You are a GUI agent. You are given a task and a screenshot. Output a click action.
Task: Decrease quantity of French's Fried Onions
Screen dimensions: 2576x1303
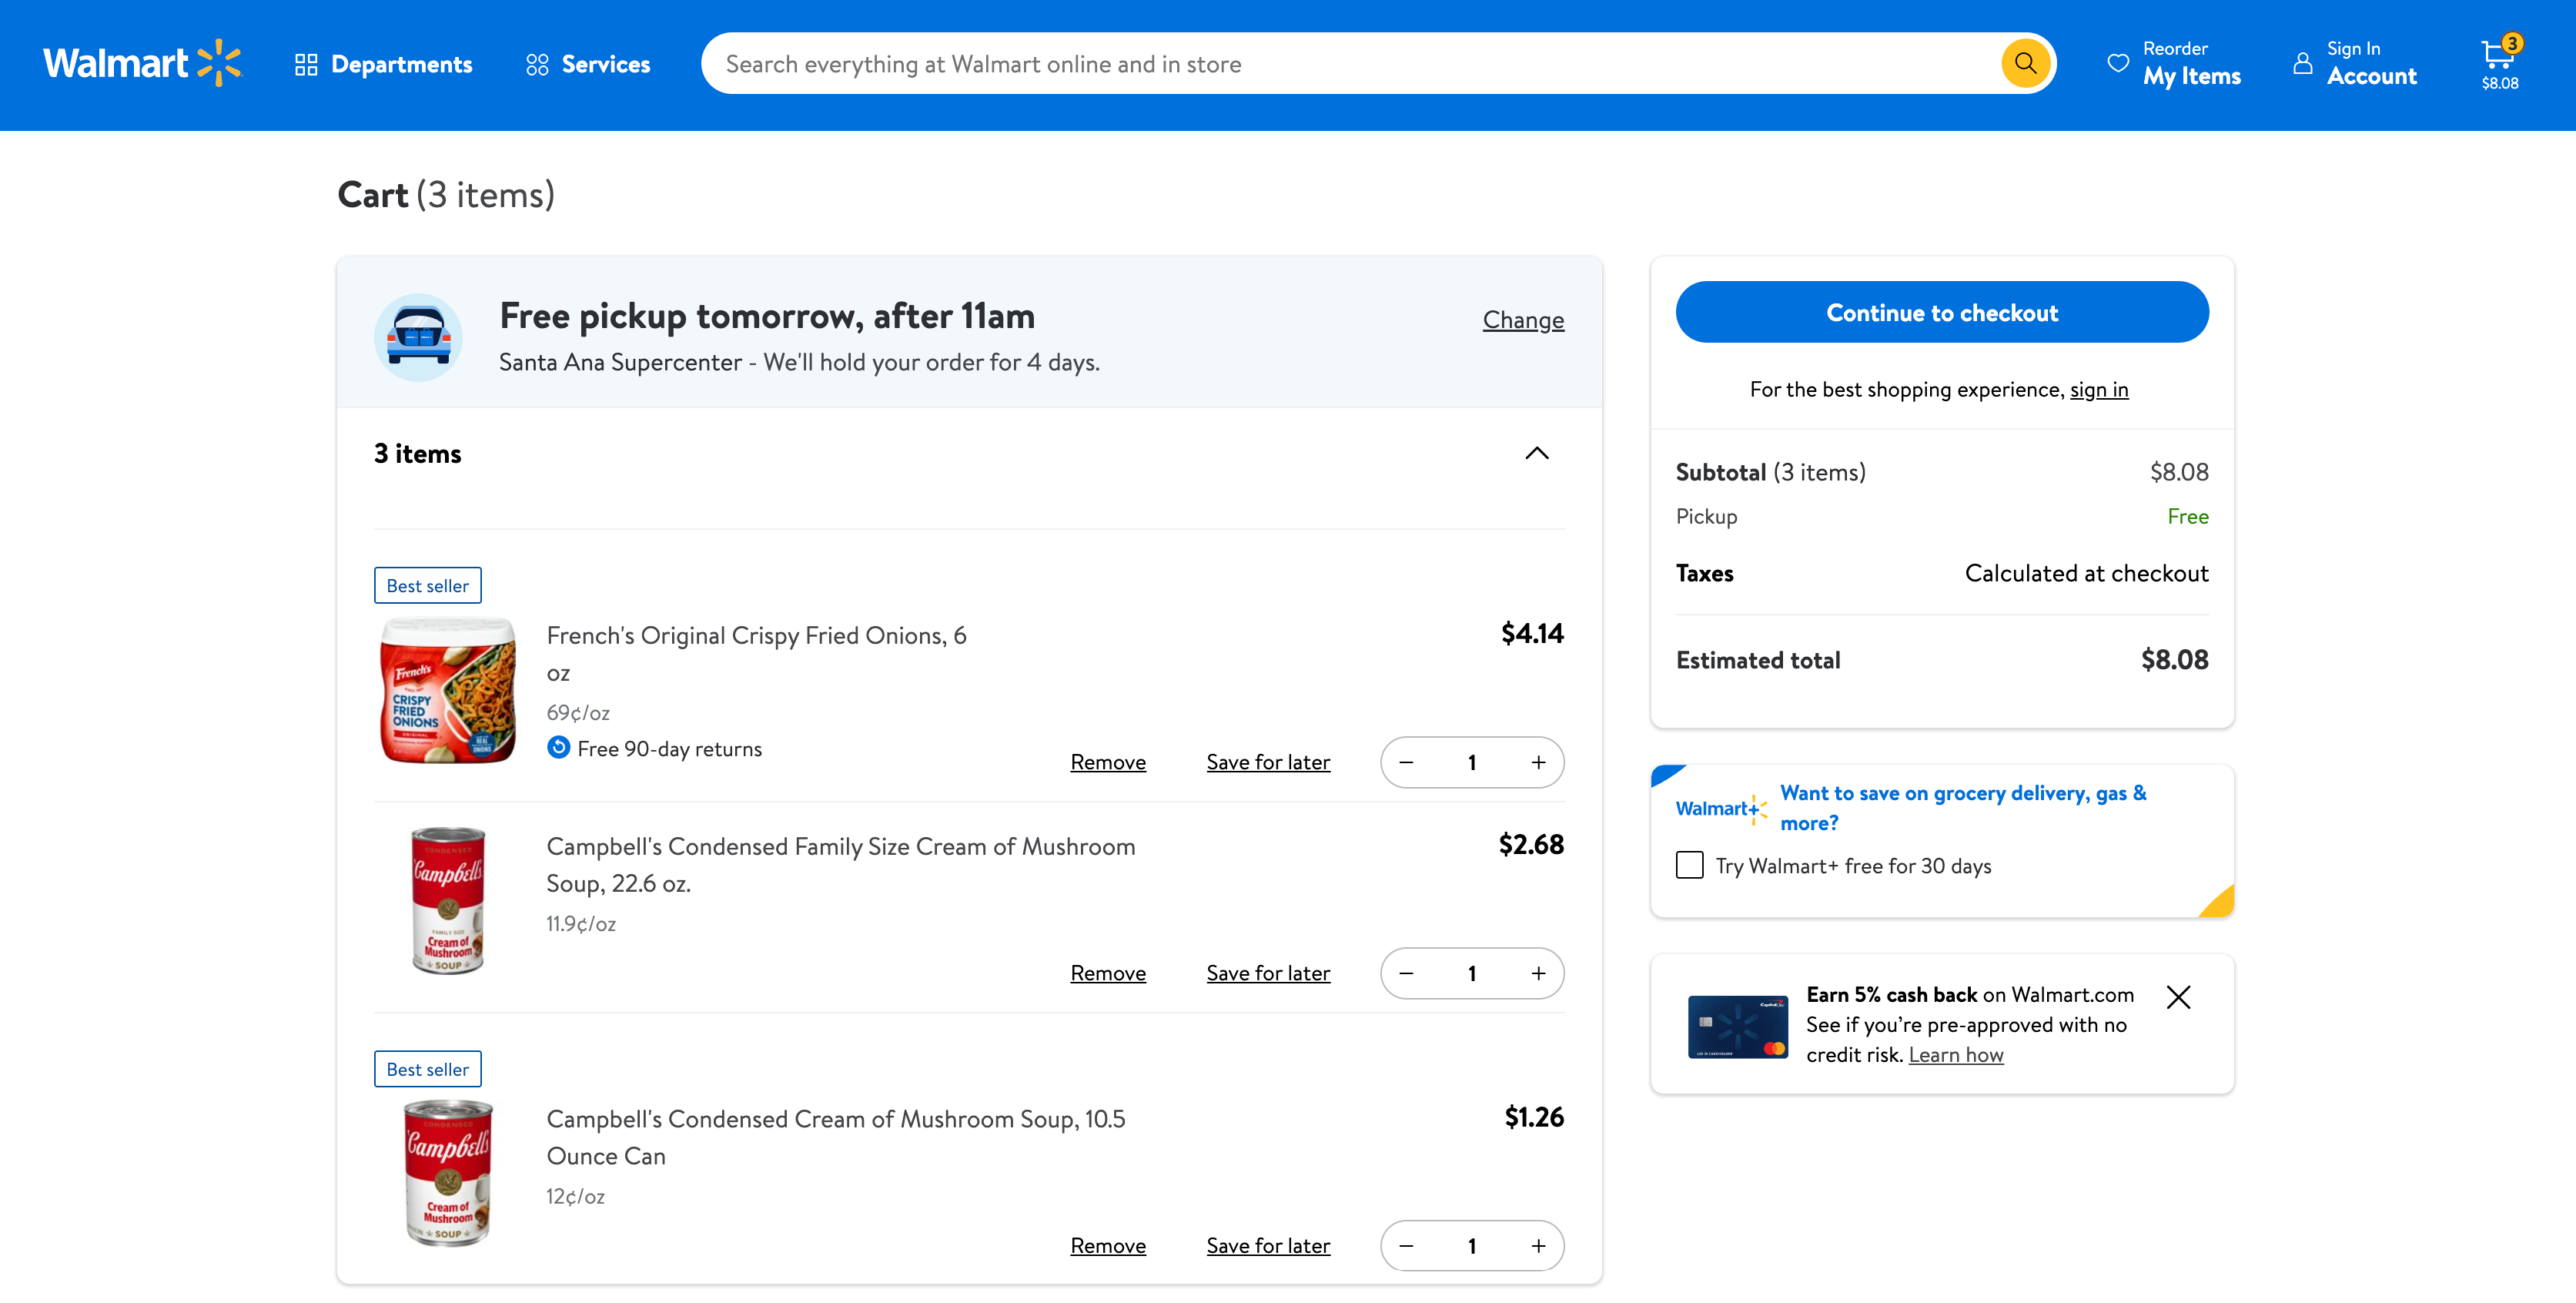point(1406,762)
